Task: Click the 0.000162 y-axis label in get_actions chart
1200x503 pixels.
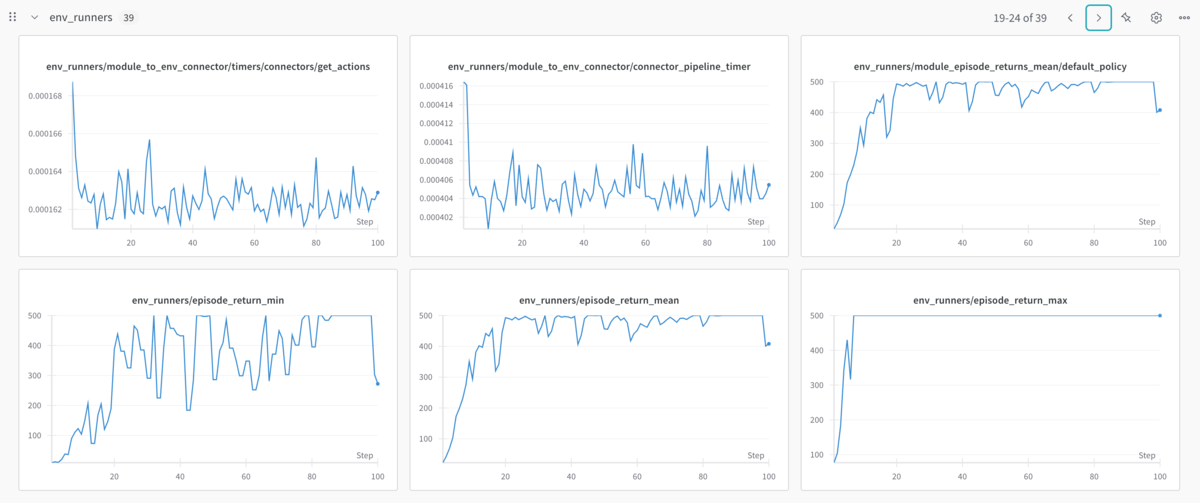Action: point(44,210)
